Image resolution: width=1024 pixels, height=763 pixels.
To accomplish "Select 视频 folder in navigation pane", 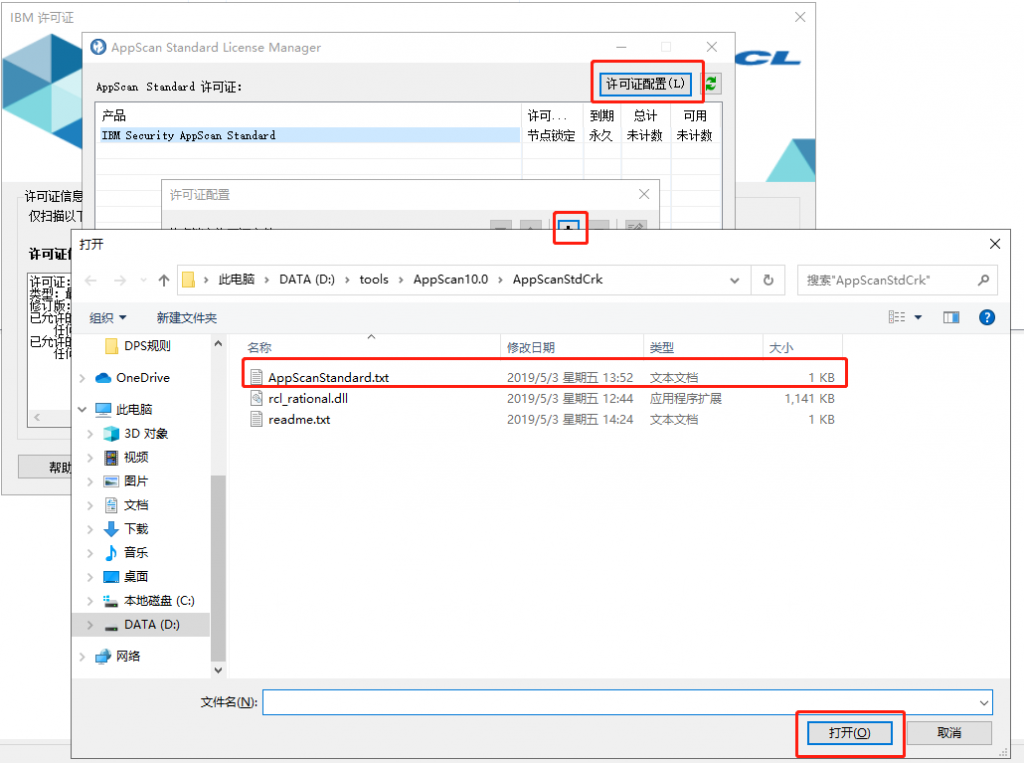I will [x=136, y=457].
